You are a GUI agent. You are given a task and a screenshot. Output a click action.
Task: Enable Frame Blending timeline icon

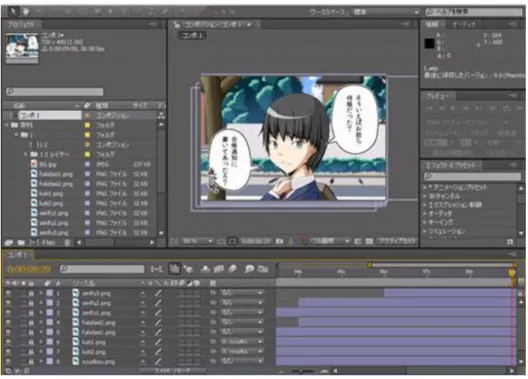[x=219, y=269]
